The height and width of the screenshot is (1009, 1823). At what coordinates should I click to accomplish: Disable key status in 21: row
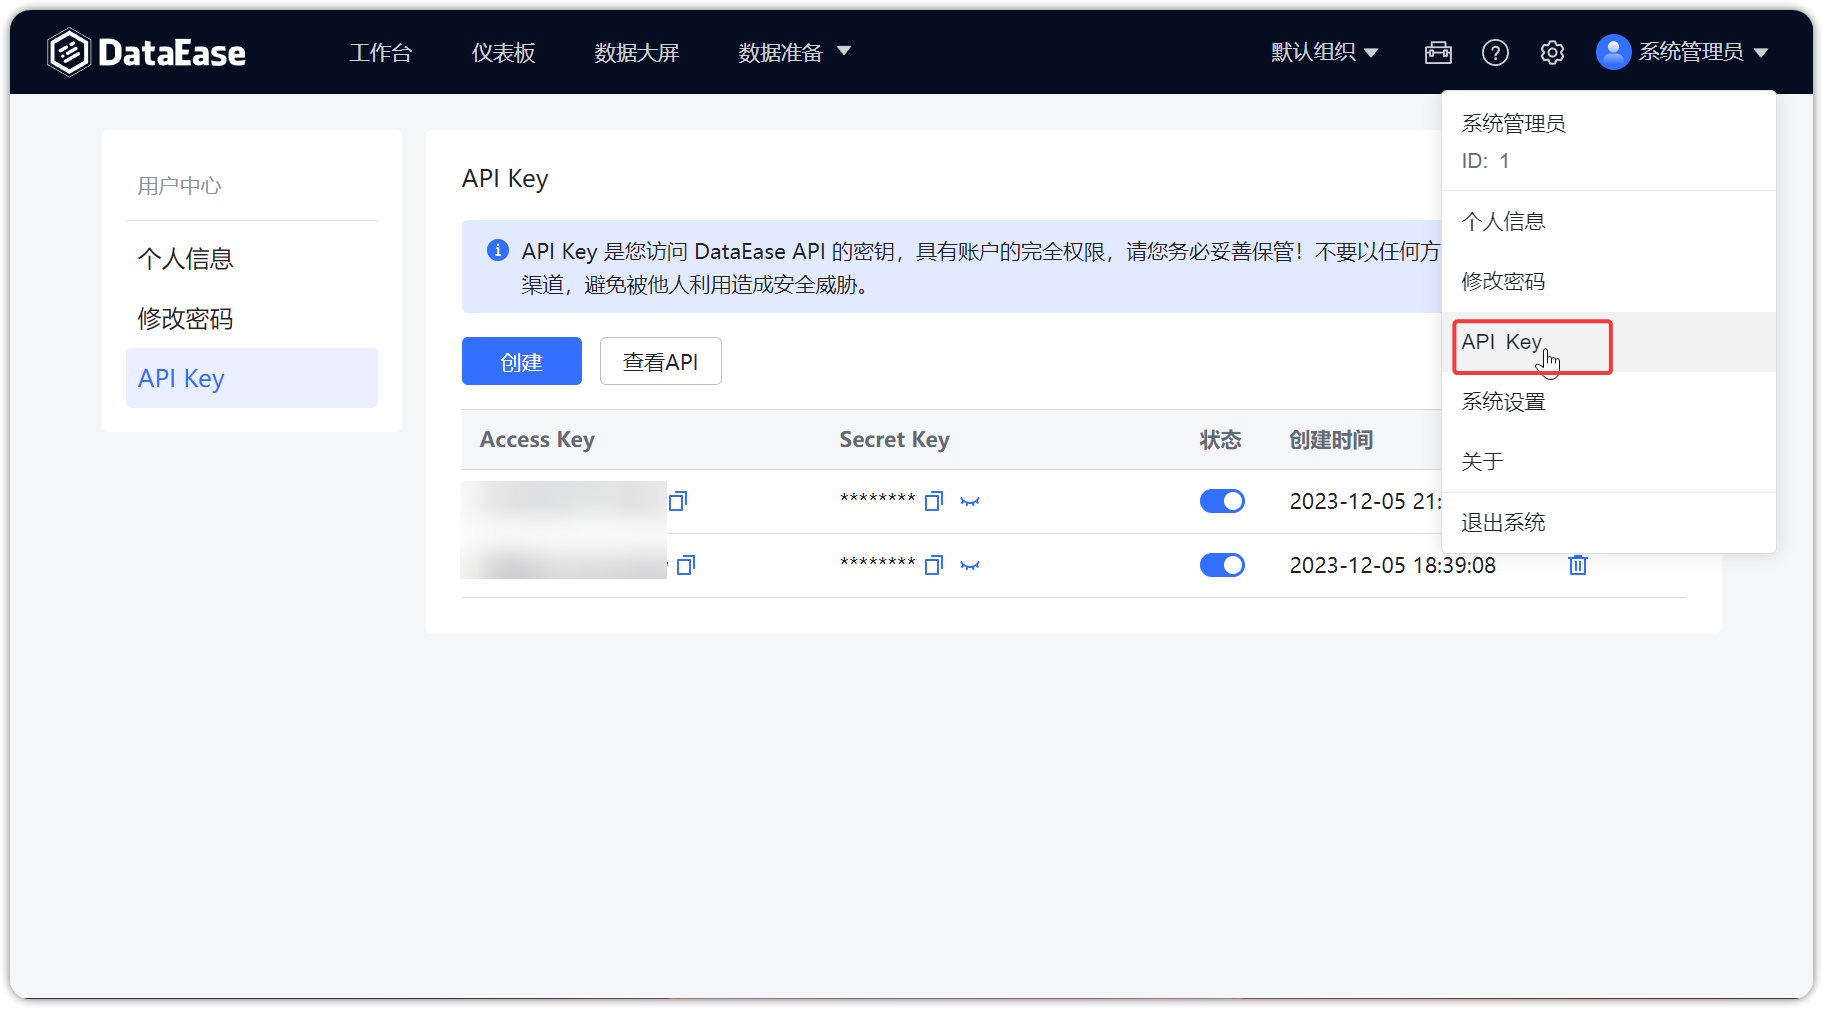(x=1222, y=501)
